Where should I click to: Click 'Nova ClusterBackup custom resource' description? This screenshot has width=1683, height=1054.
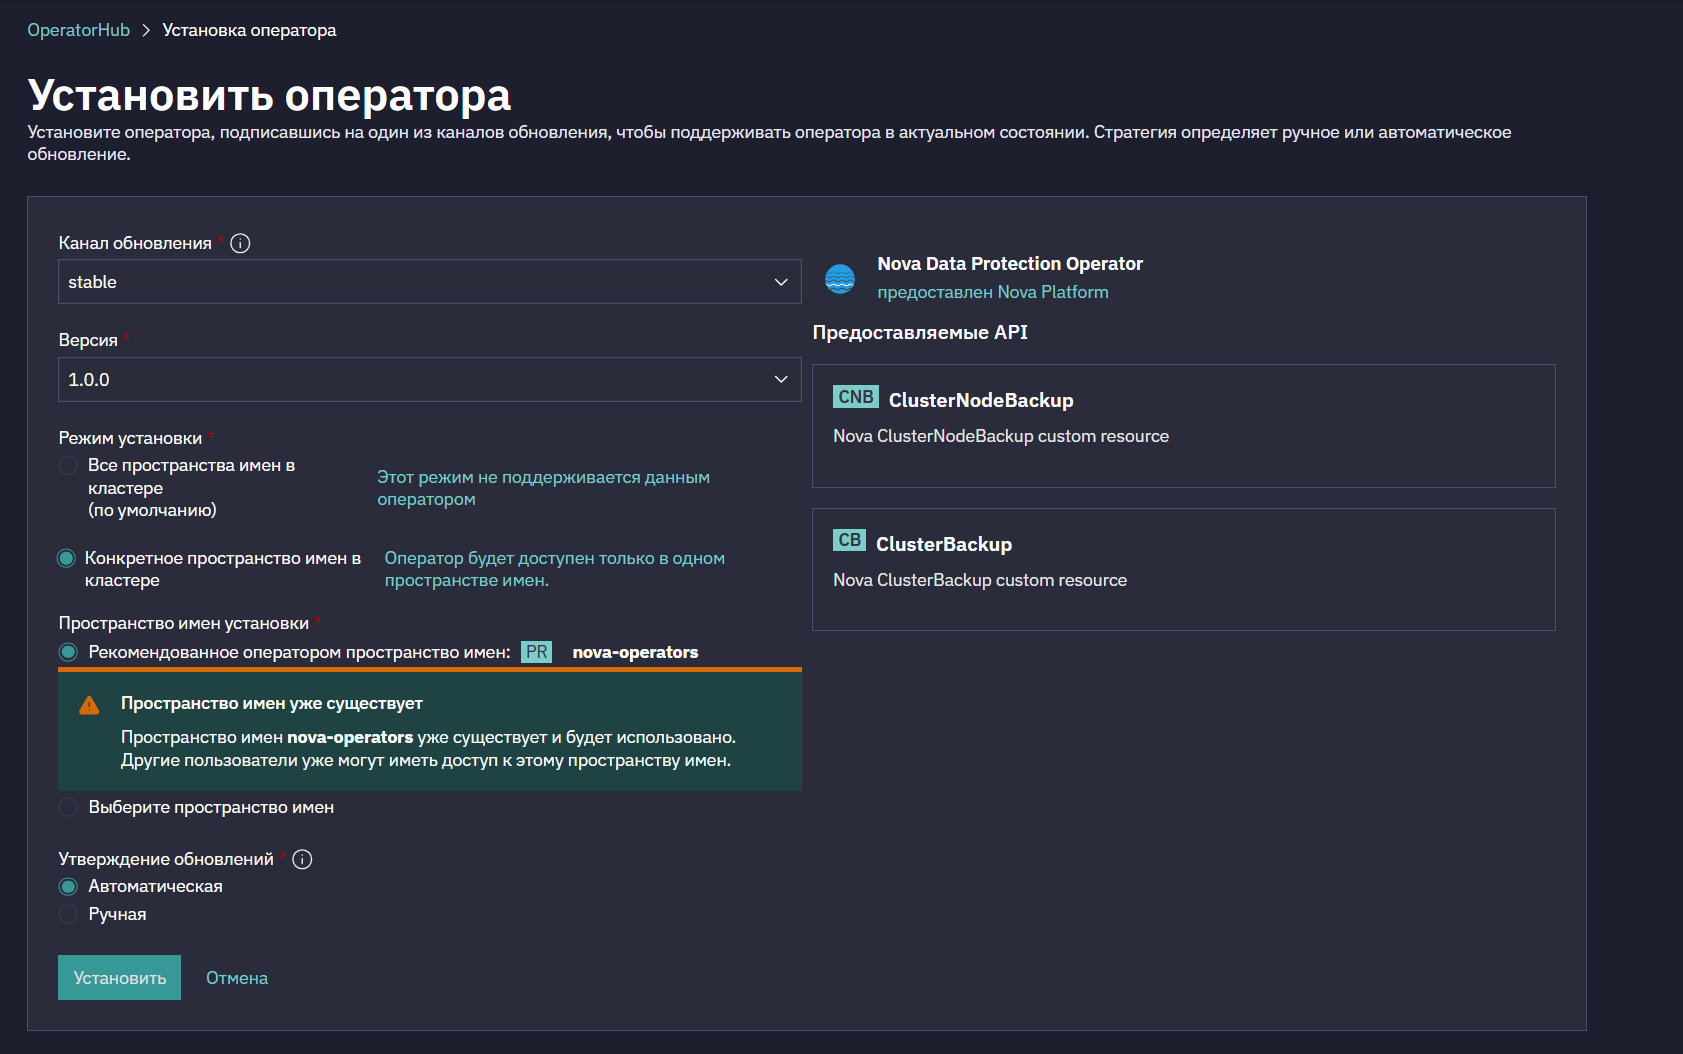point(980,580)
